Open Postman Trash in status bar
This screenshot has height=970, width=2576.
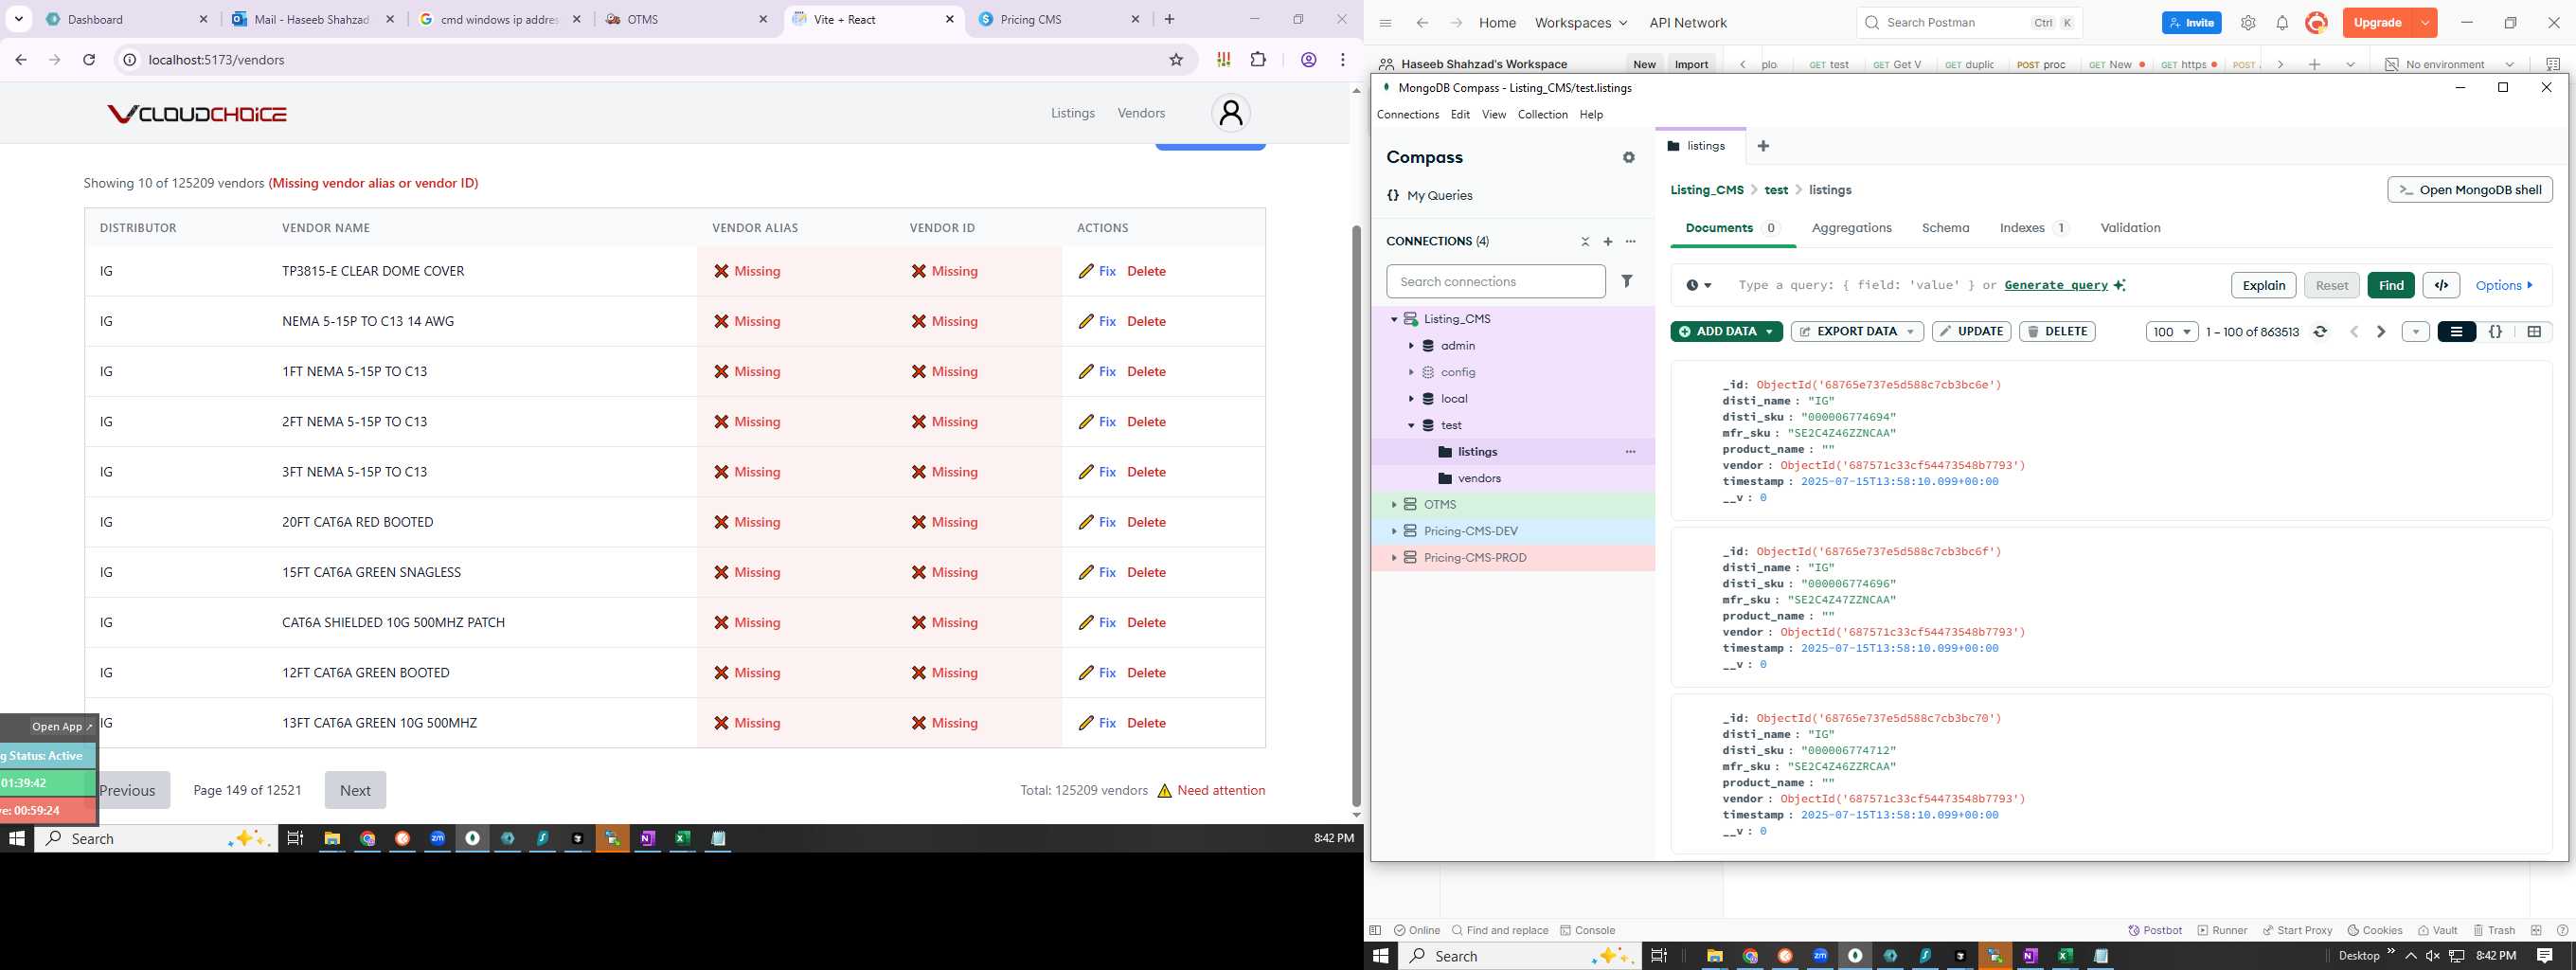2493,930
